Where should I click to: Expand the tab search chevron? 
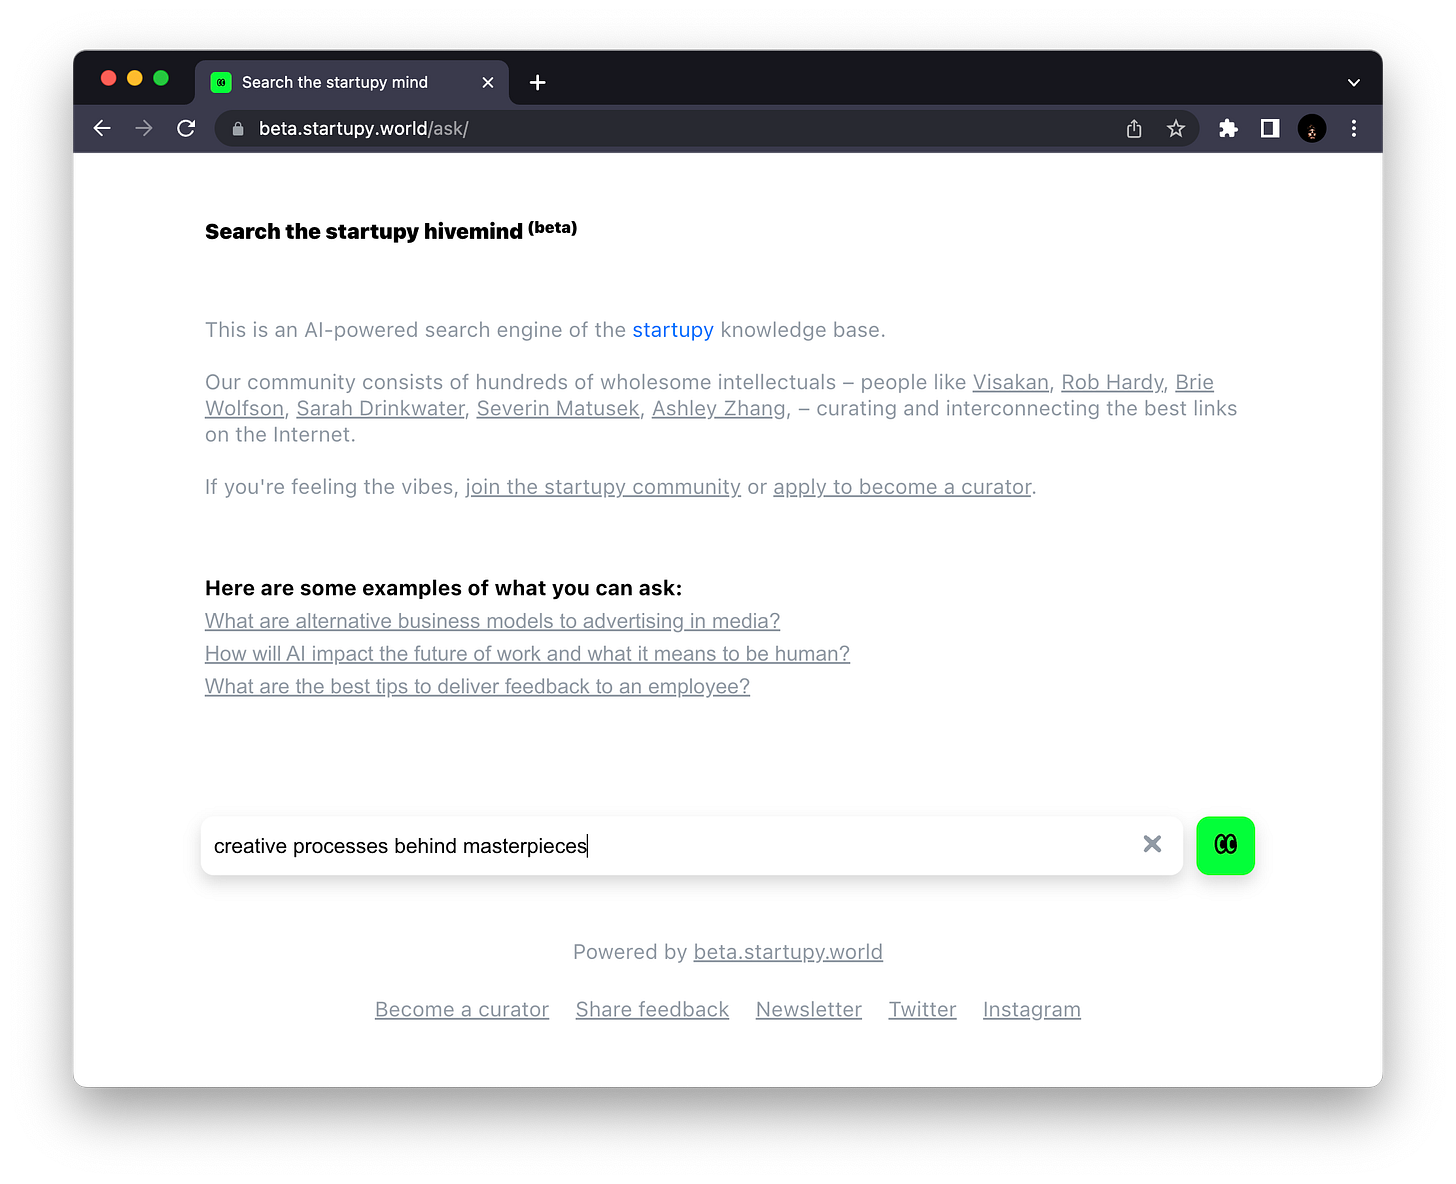coord(1354,82)
